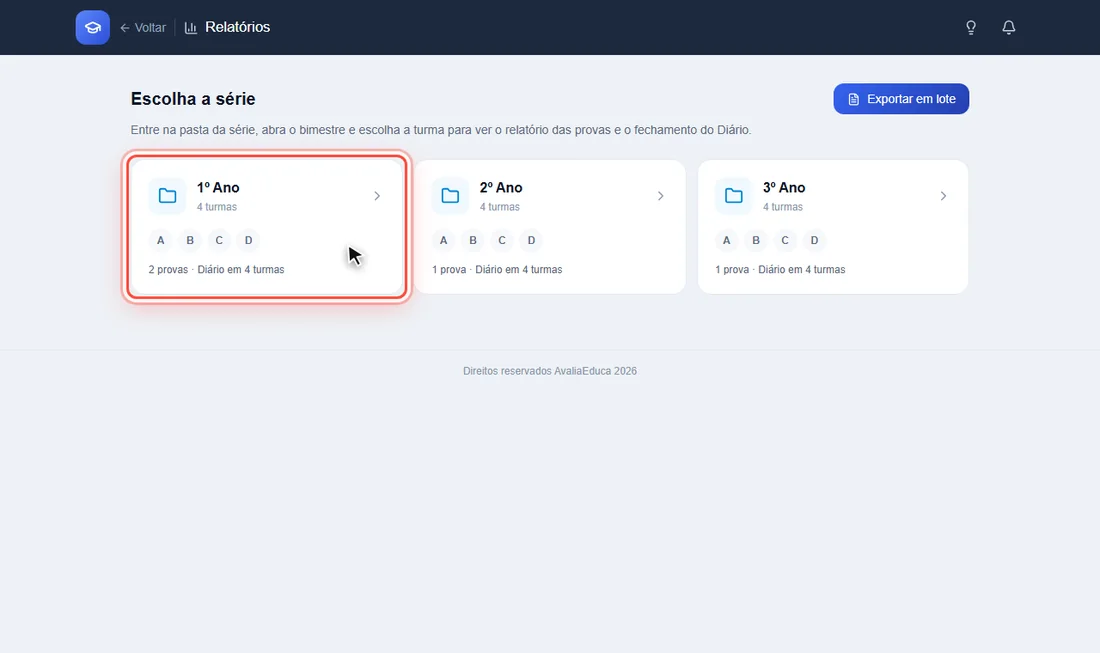Click the Relatórios bar chart icon

coord(191,27)
